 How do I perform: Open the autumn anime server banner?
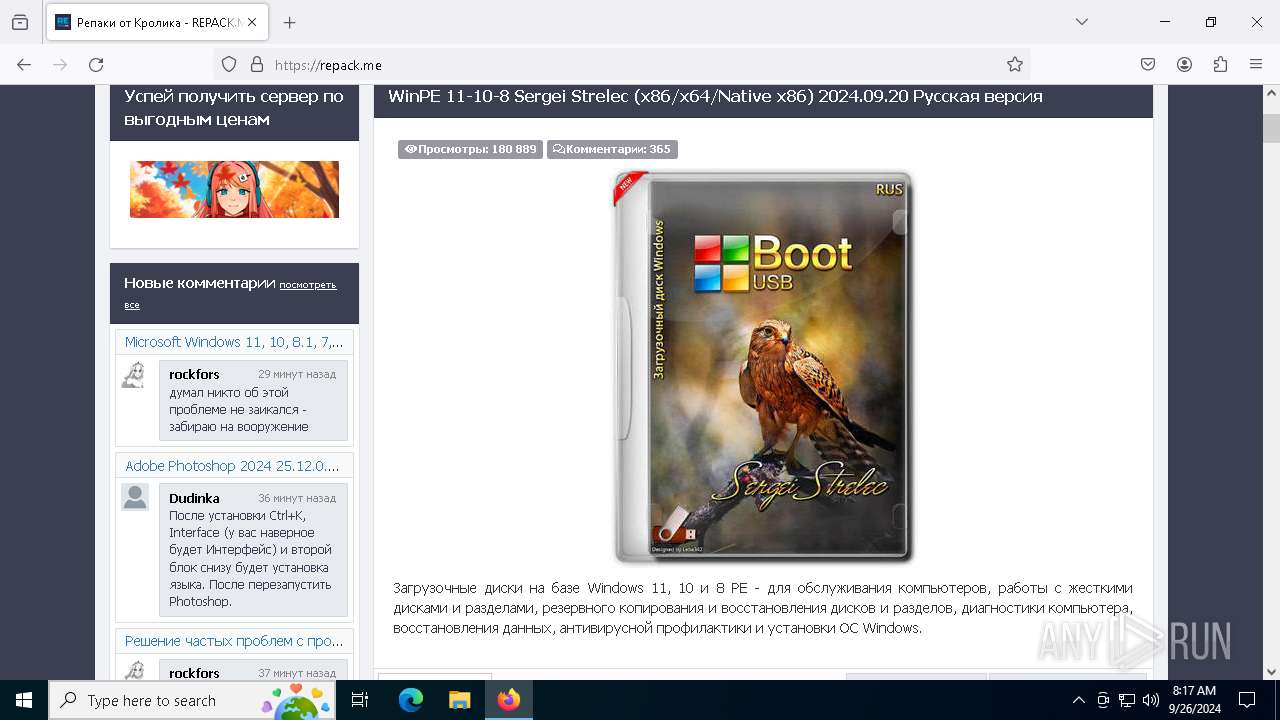pyautogui.click(x=234, y=189)
